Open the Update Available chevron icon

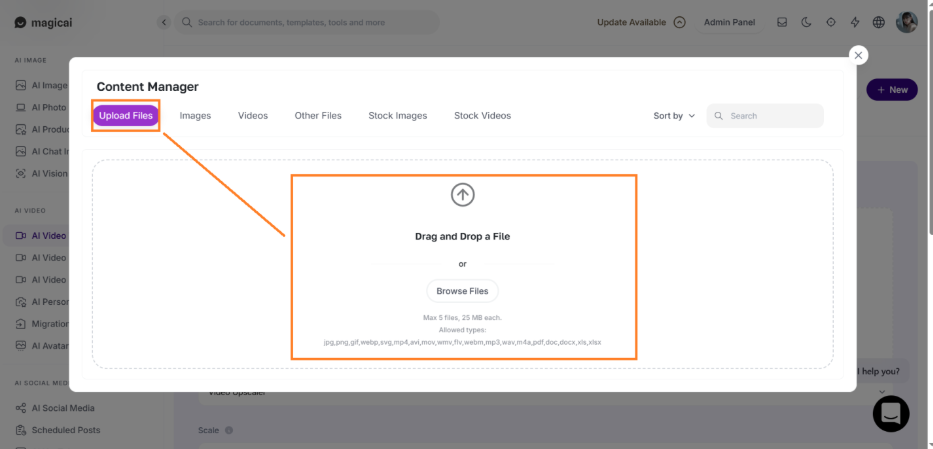[x=680, y=23]
